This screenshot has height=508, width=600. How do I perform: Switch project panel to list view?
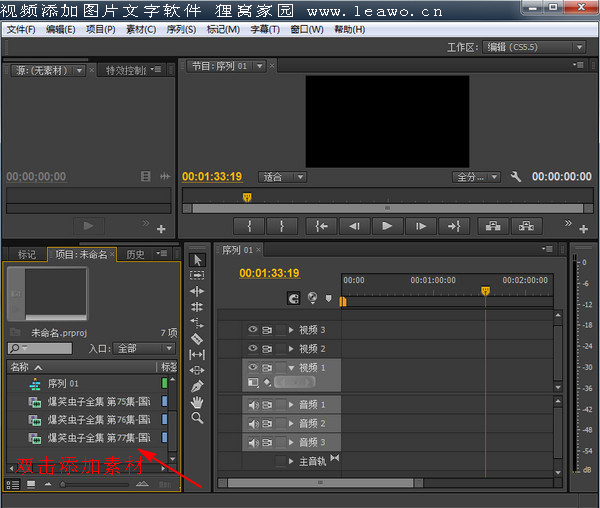pos(13,485)
